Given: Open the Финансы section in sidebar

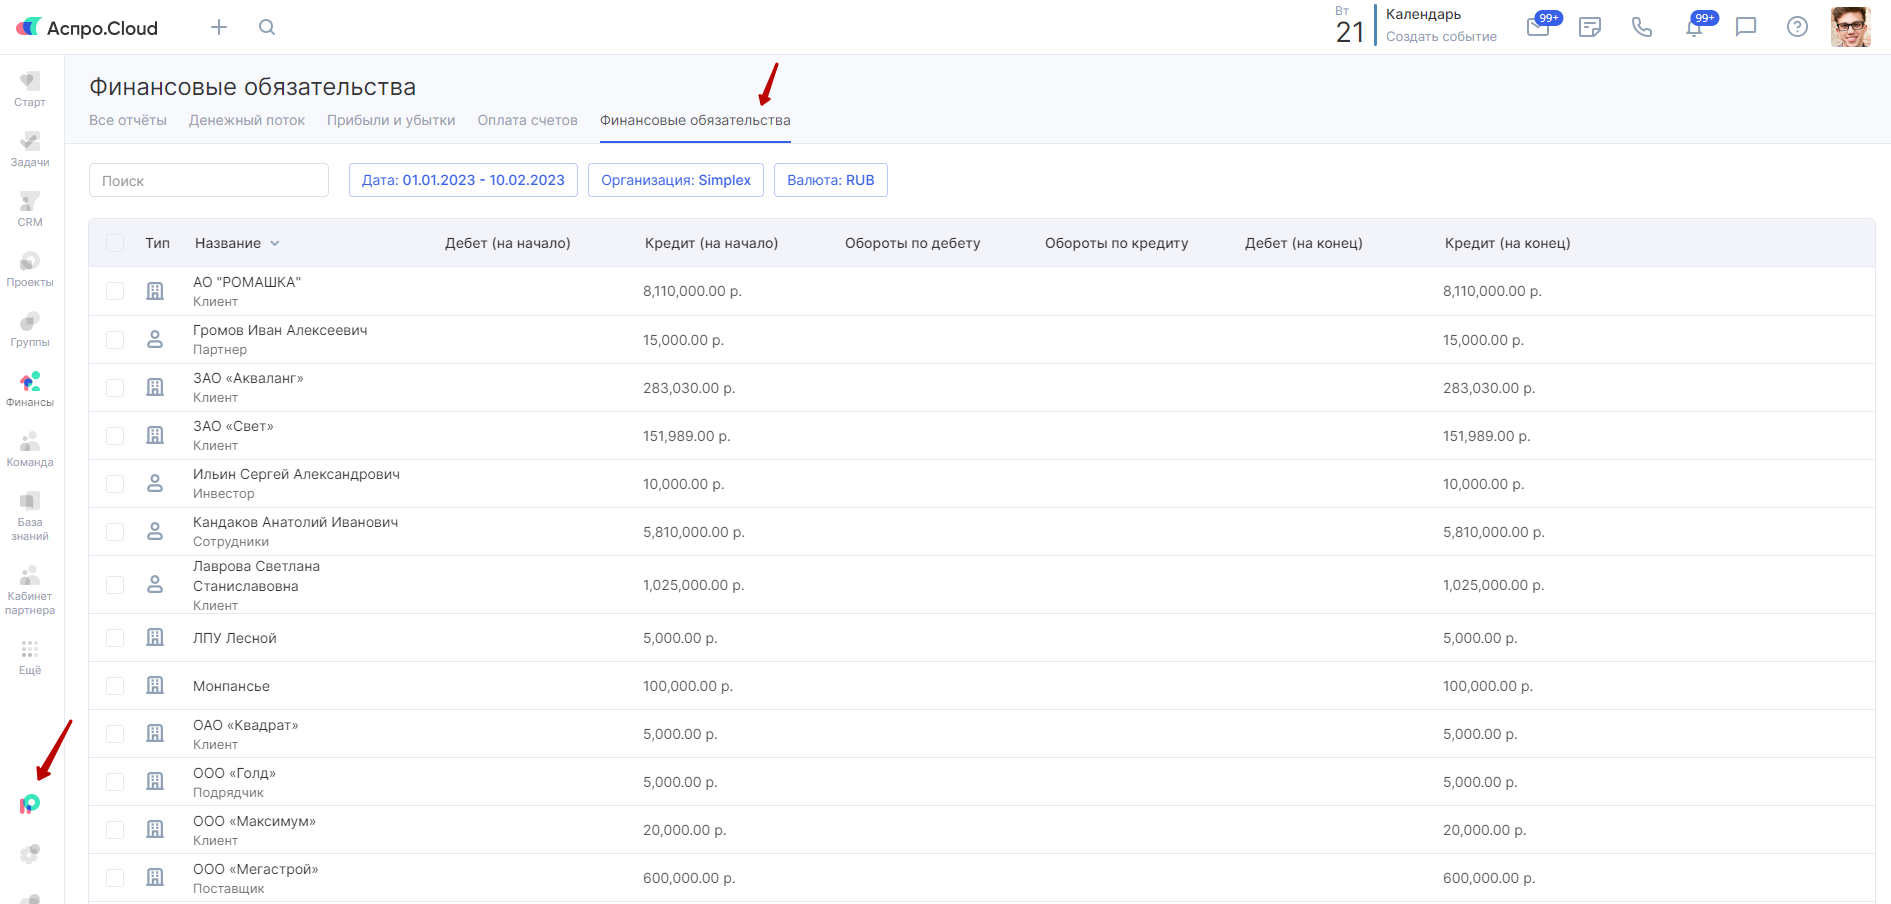Looking at the screenshot, I should tap(30, 389).
